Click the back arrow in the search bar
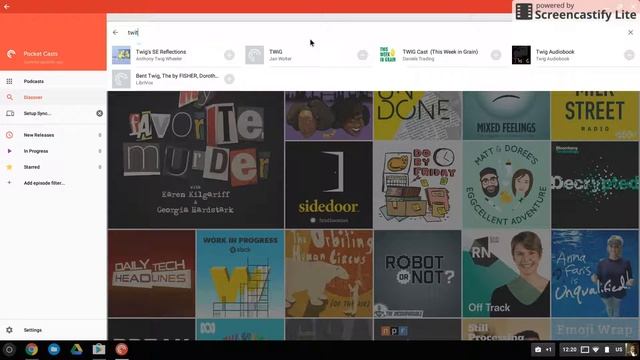Screen dimensions: 640x360 [x=116, y=32]
